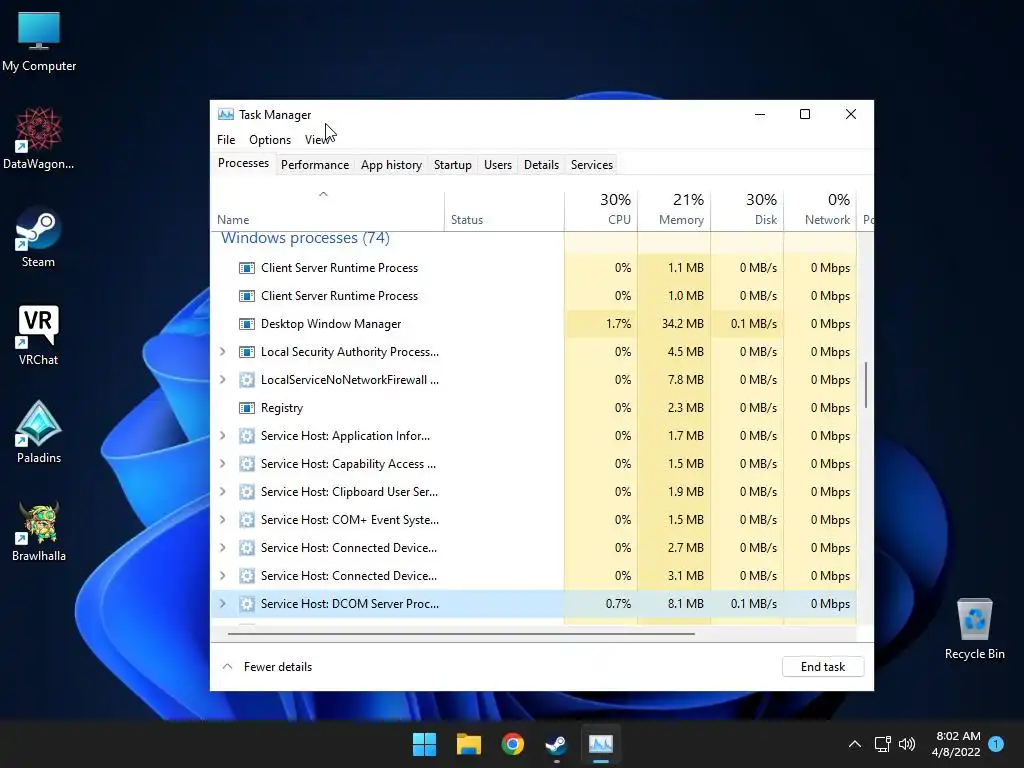Select the Desktop Window Manager process row

tap(534, 324)
